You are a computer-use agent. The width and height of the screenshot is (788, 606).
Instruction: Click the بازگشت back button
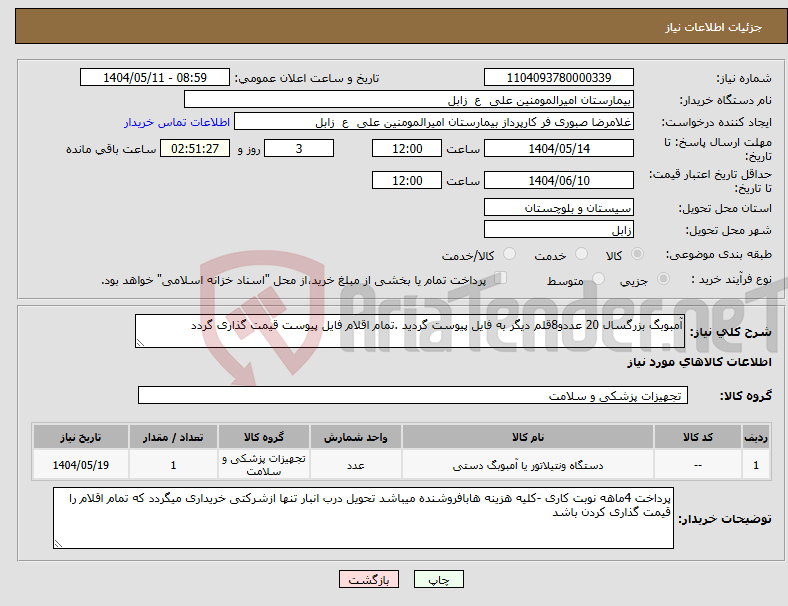(369, 579)
